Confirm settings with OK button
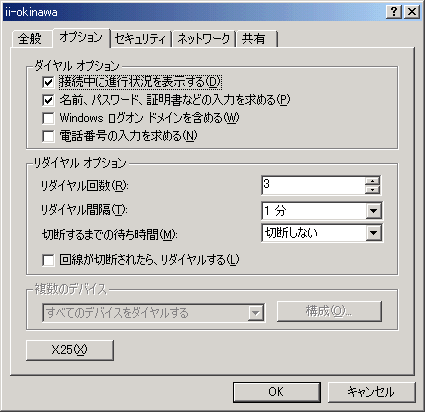This screenshot has height=412, width=425. pyautogui.click(x=277, y=392)
